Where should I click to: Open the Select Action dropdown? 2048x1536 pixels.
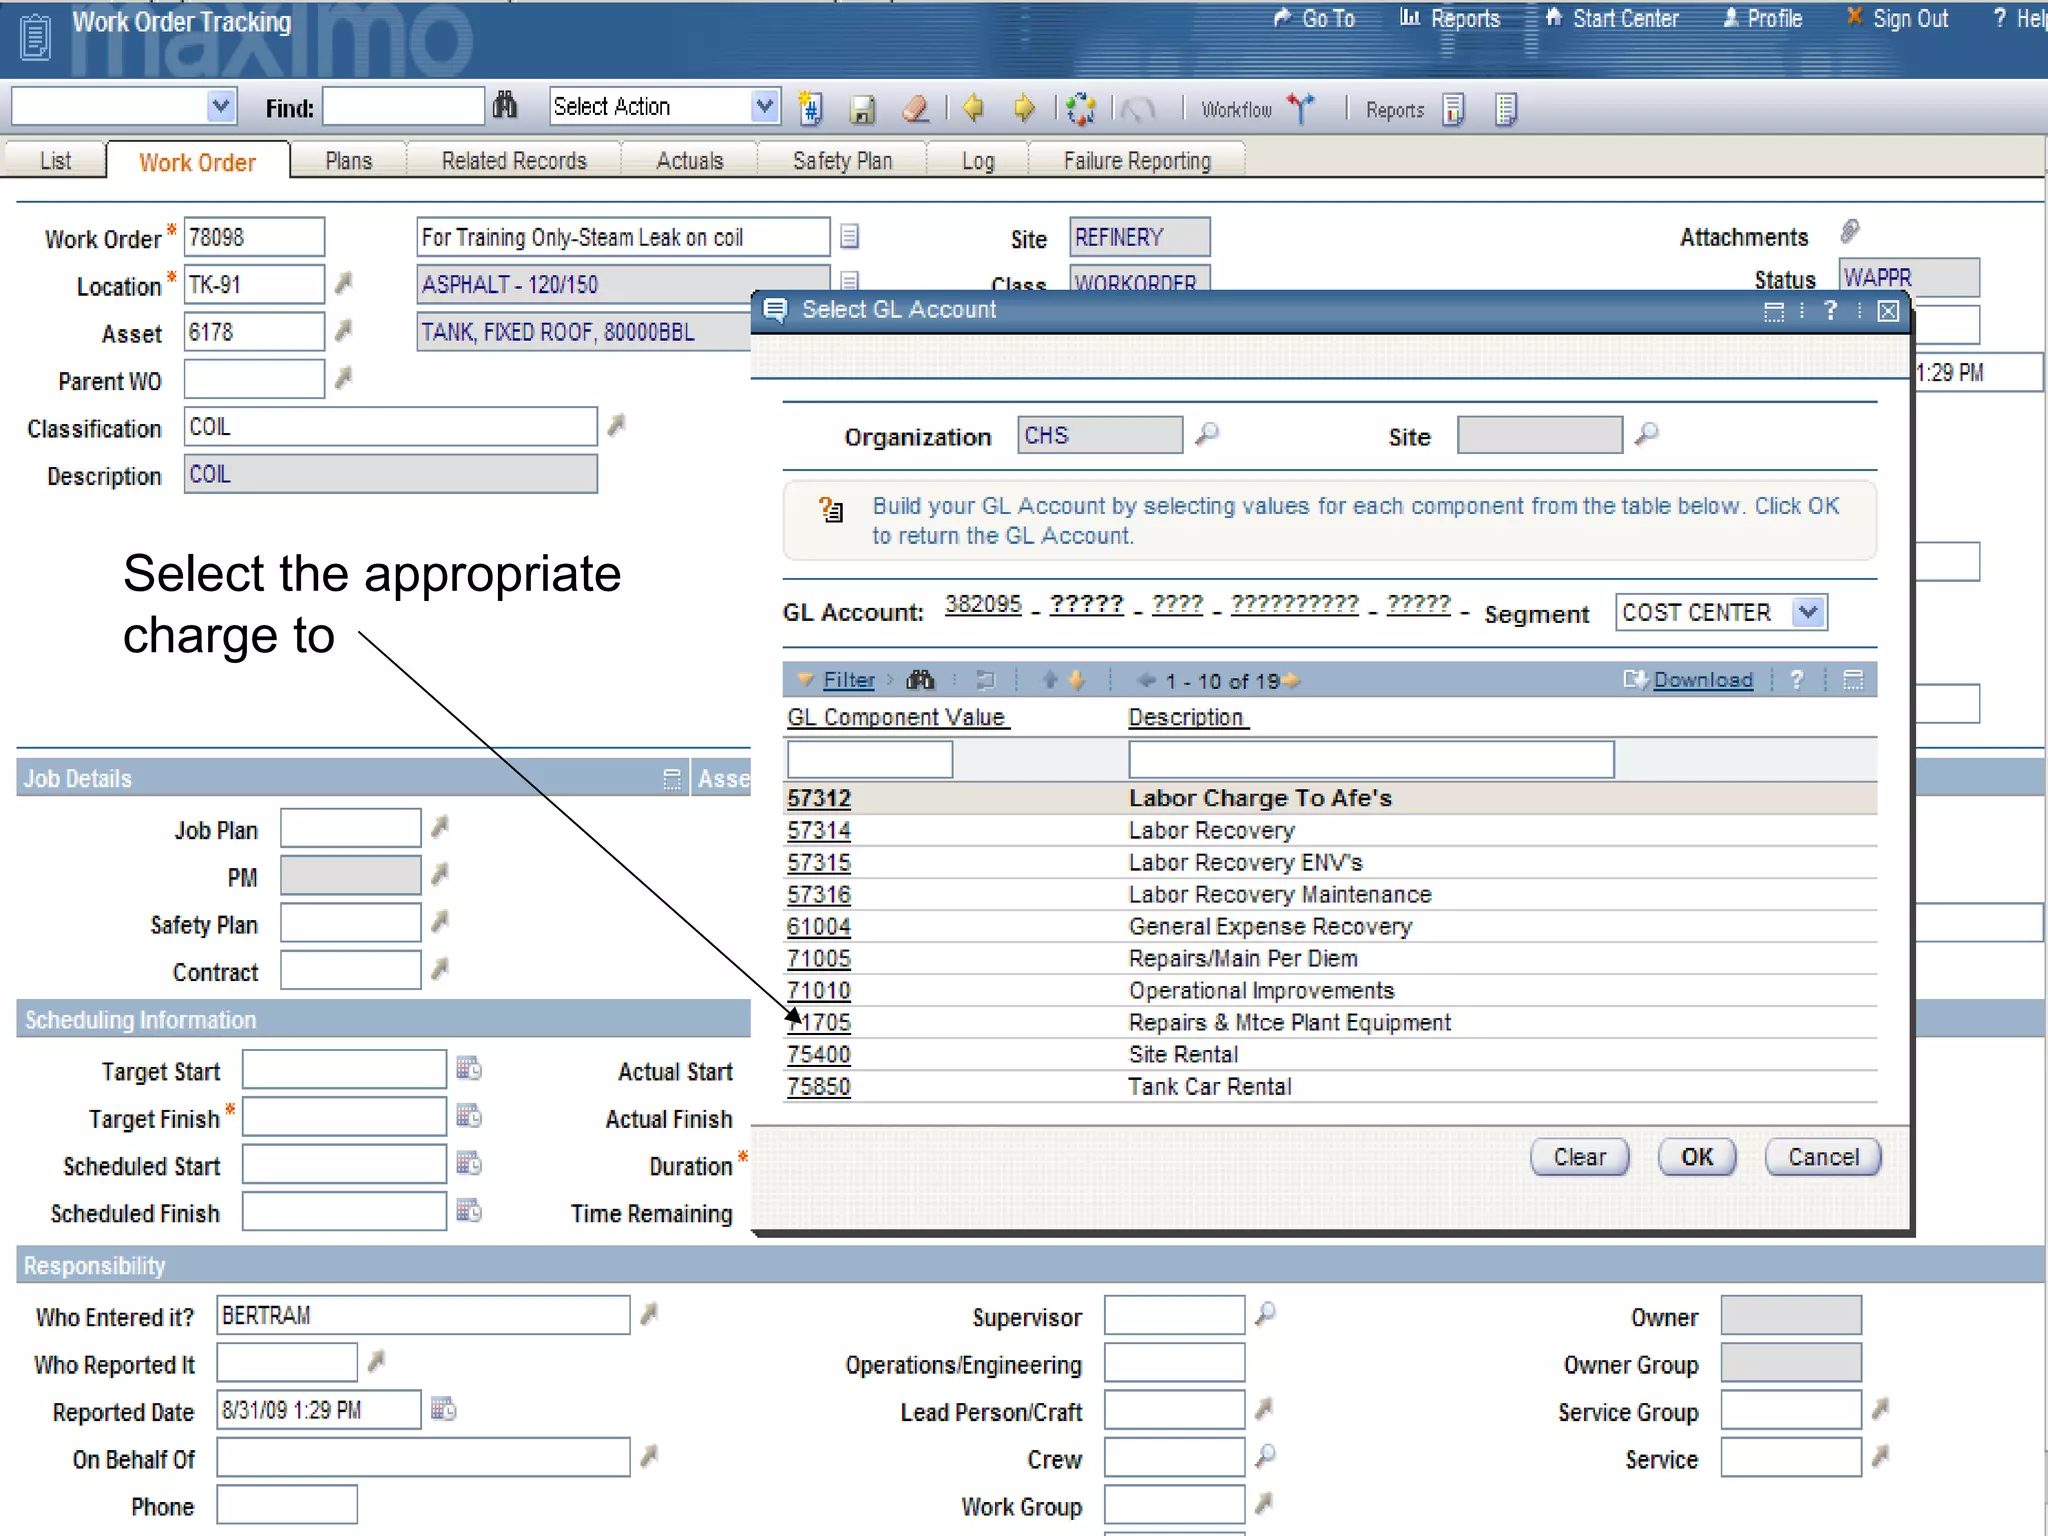[764, 106]
